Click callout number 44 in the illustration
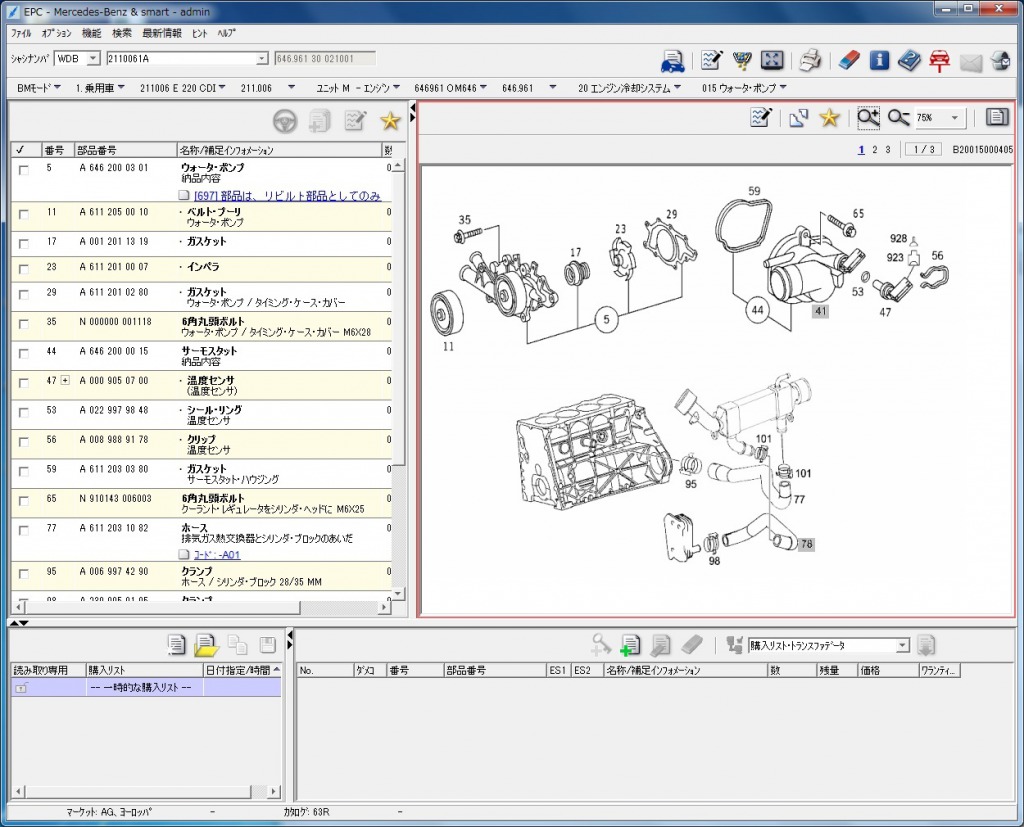The image size is (1024, 827). [x=757, y=310]
